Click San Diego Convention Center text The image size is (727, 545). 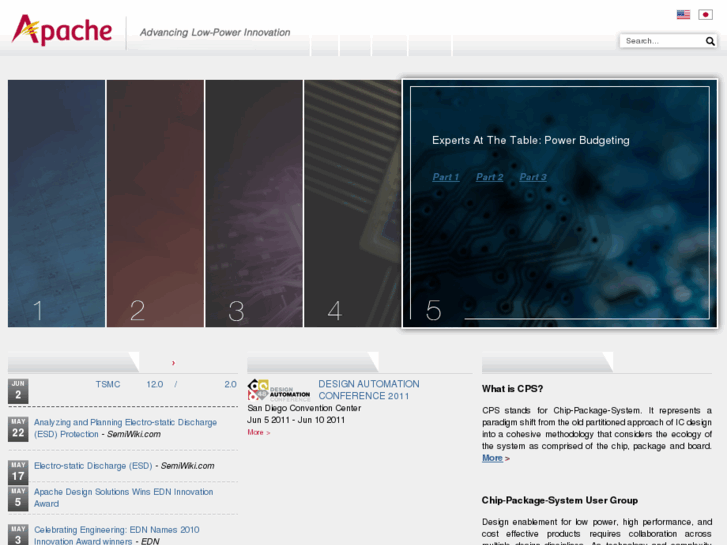(x=304, y=408)
